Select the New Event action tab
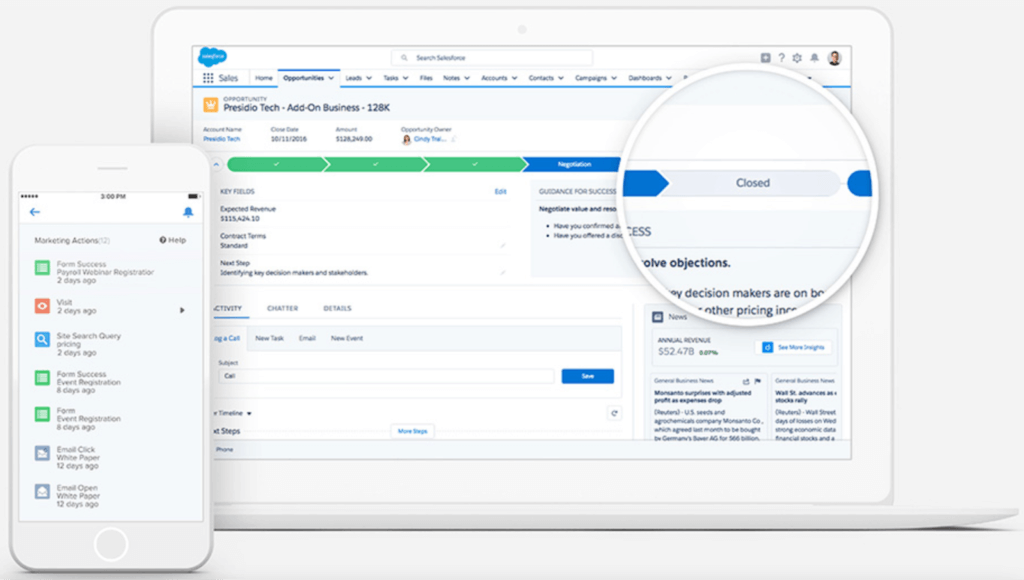1024x580 pixels. pyautogui.click(x=347, y=338)
